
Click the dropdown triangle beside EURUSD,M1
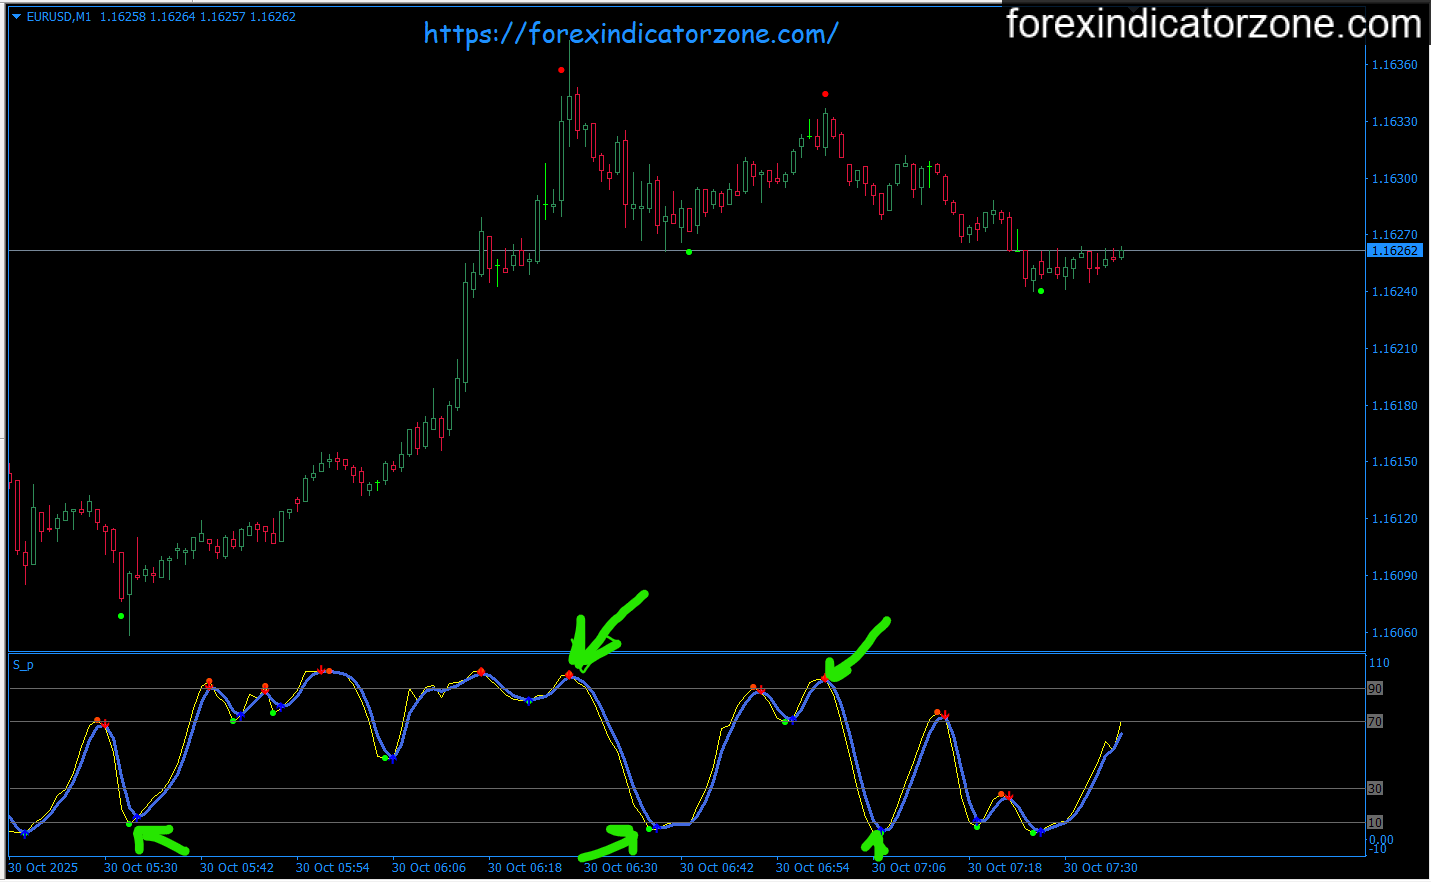(x=16, y=17)
